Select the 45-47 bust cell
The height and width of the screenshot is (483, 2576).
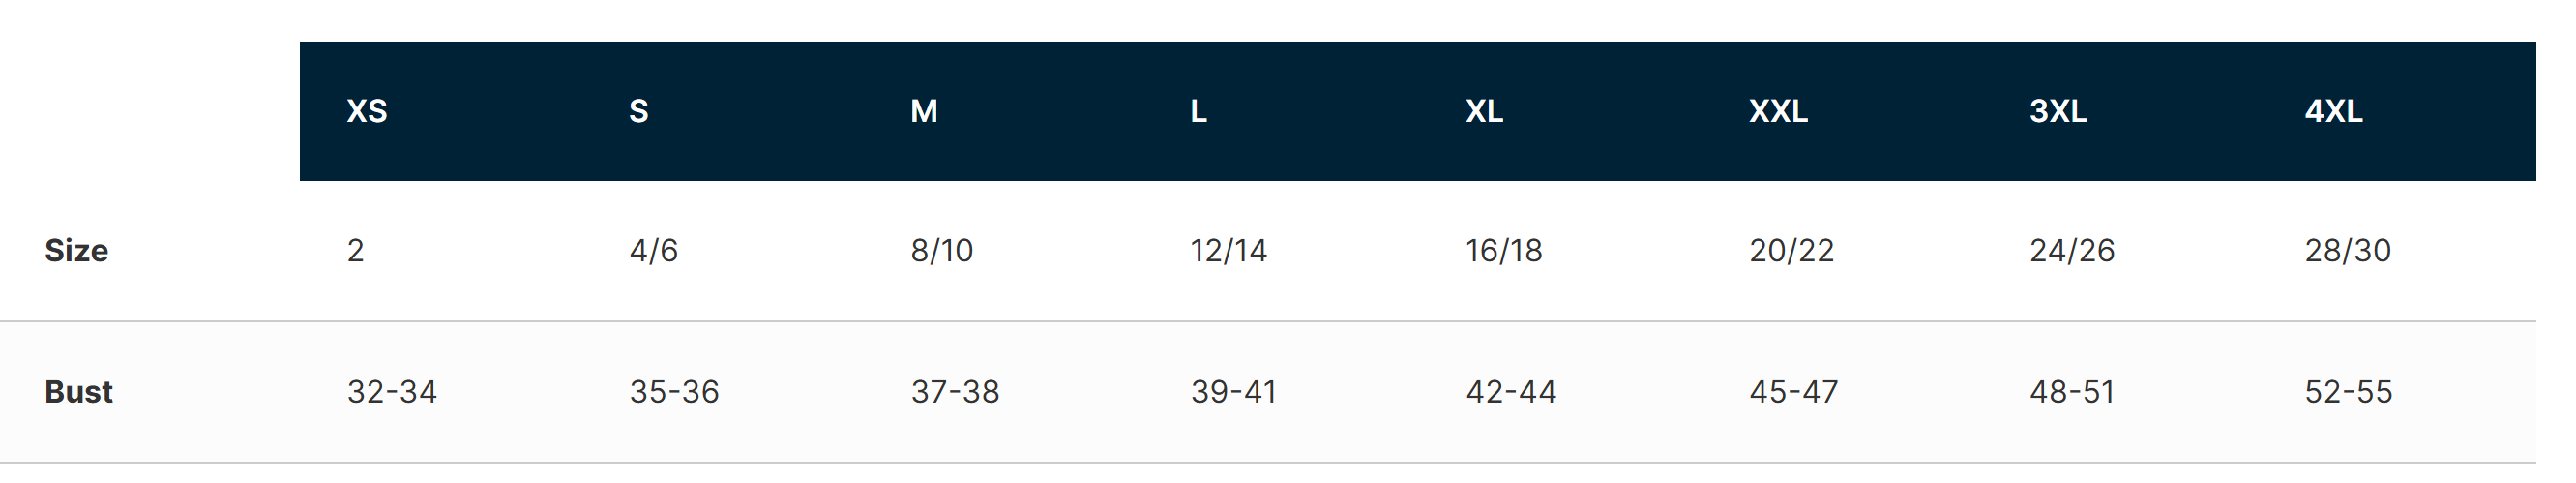[1793, 391]
